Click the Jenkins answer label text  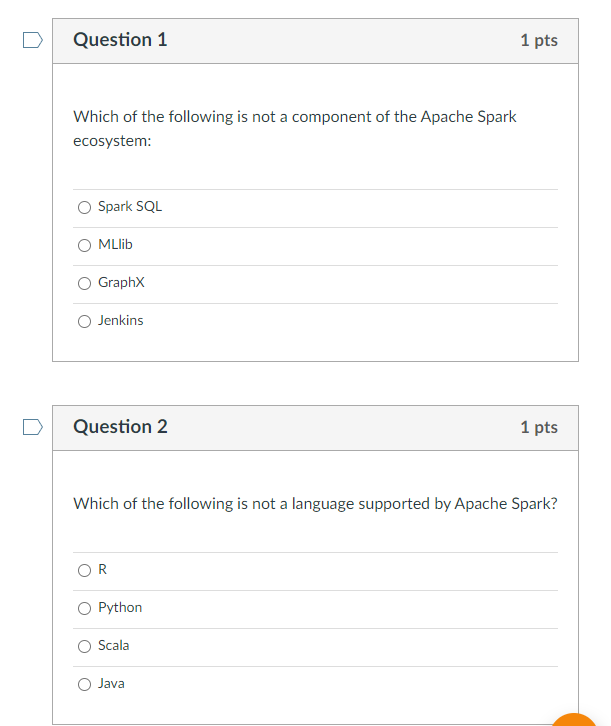[120, 320]
